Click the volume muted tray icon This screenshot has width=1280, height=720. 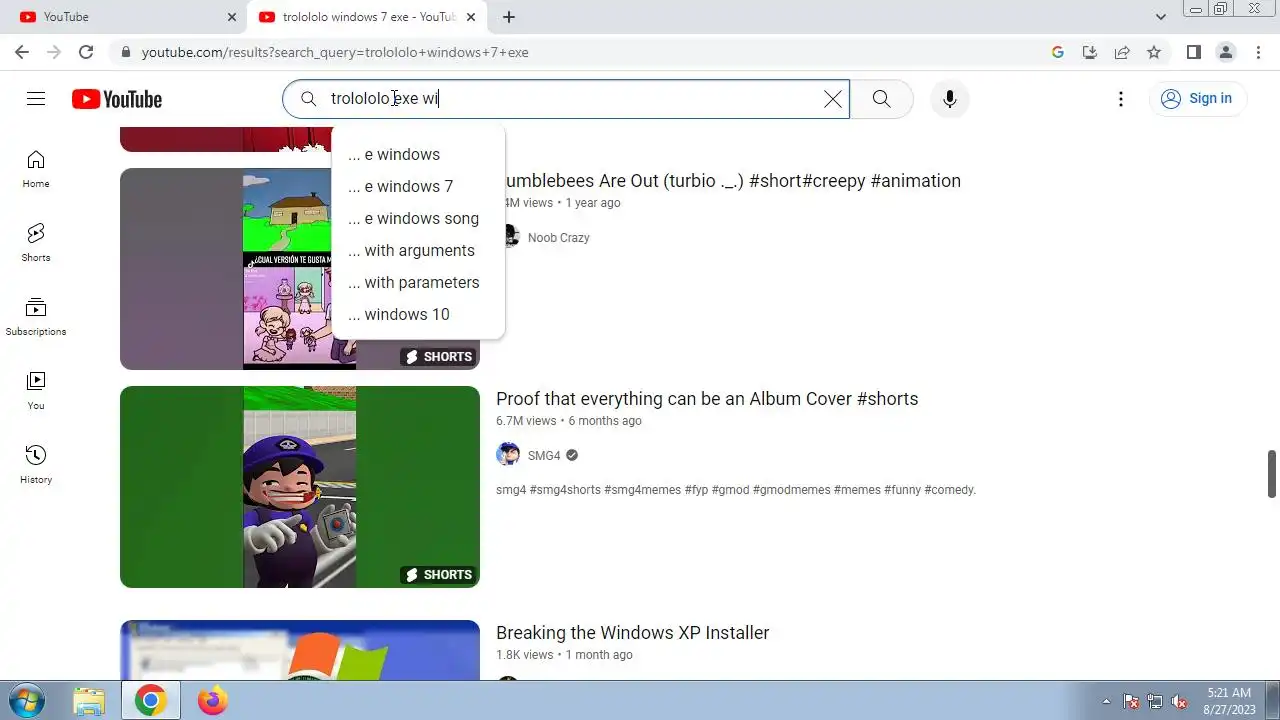(1179, 701)
